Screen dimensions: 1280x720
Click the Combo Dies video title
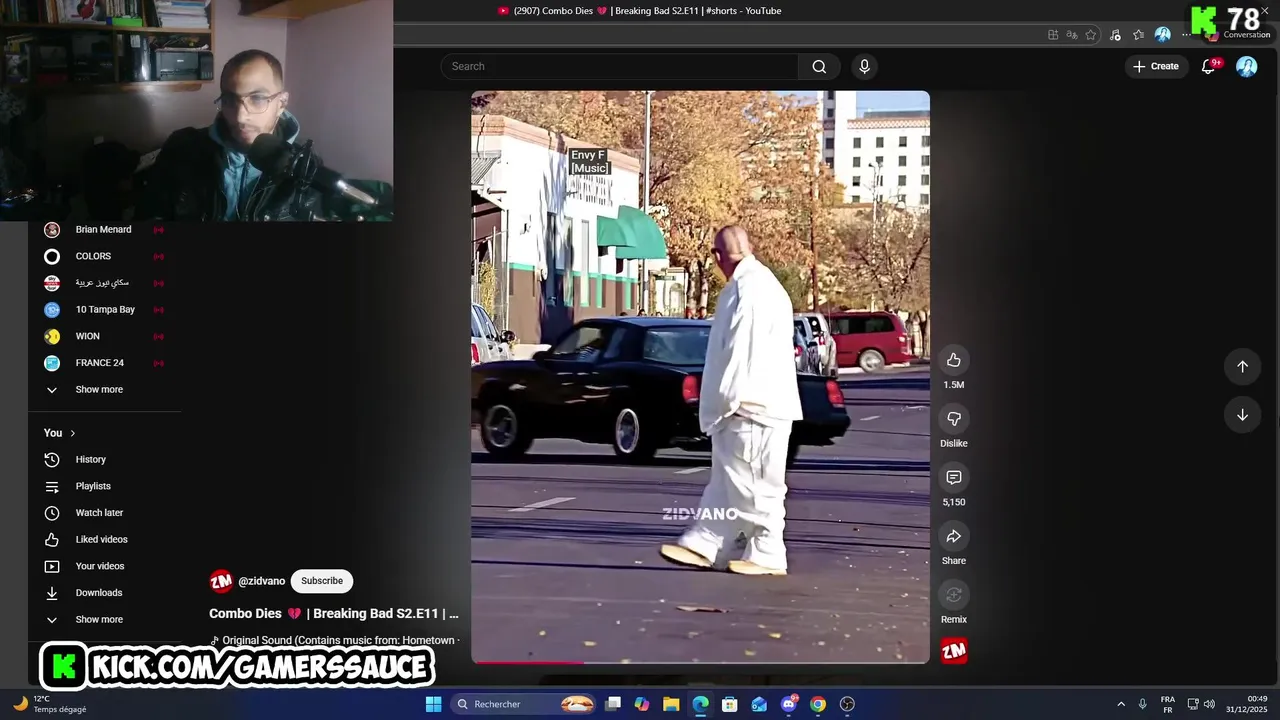334,613
